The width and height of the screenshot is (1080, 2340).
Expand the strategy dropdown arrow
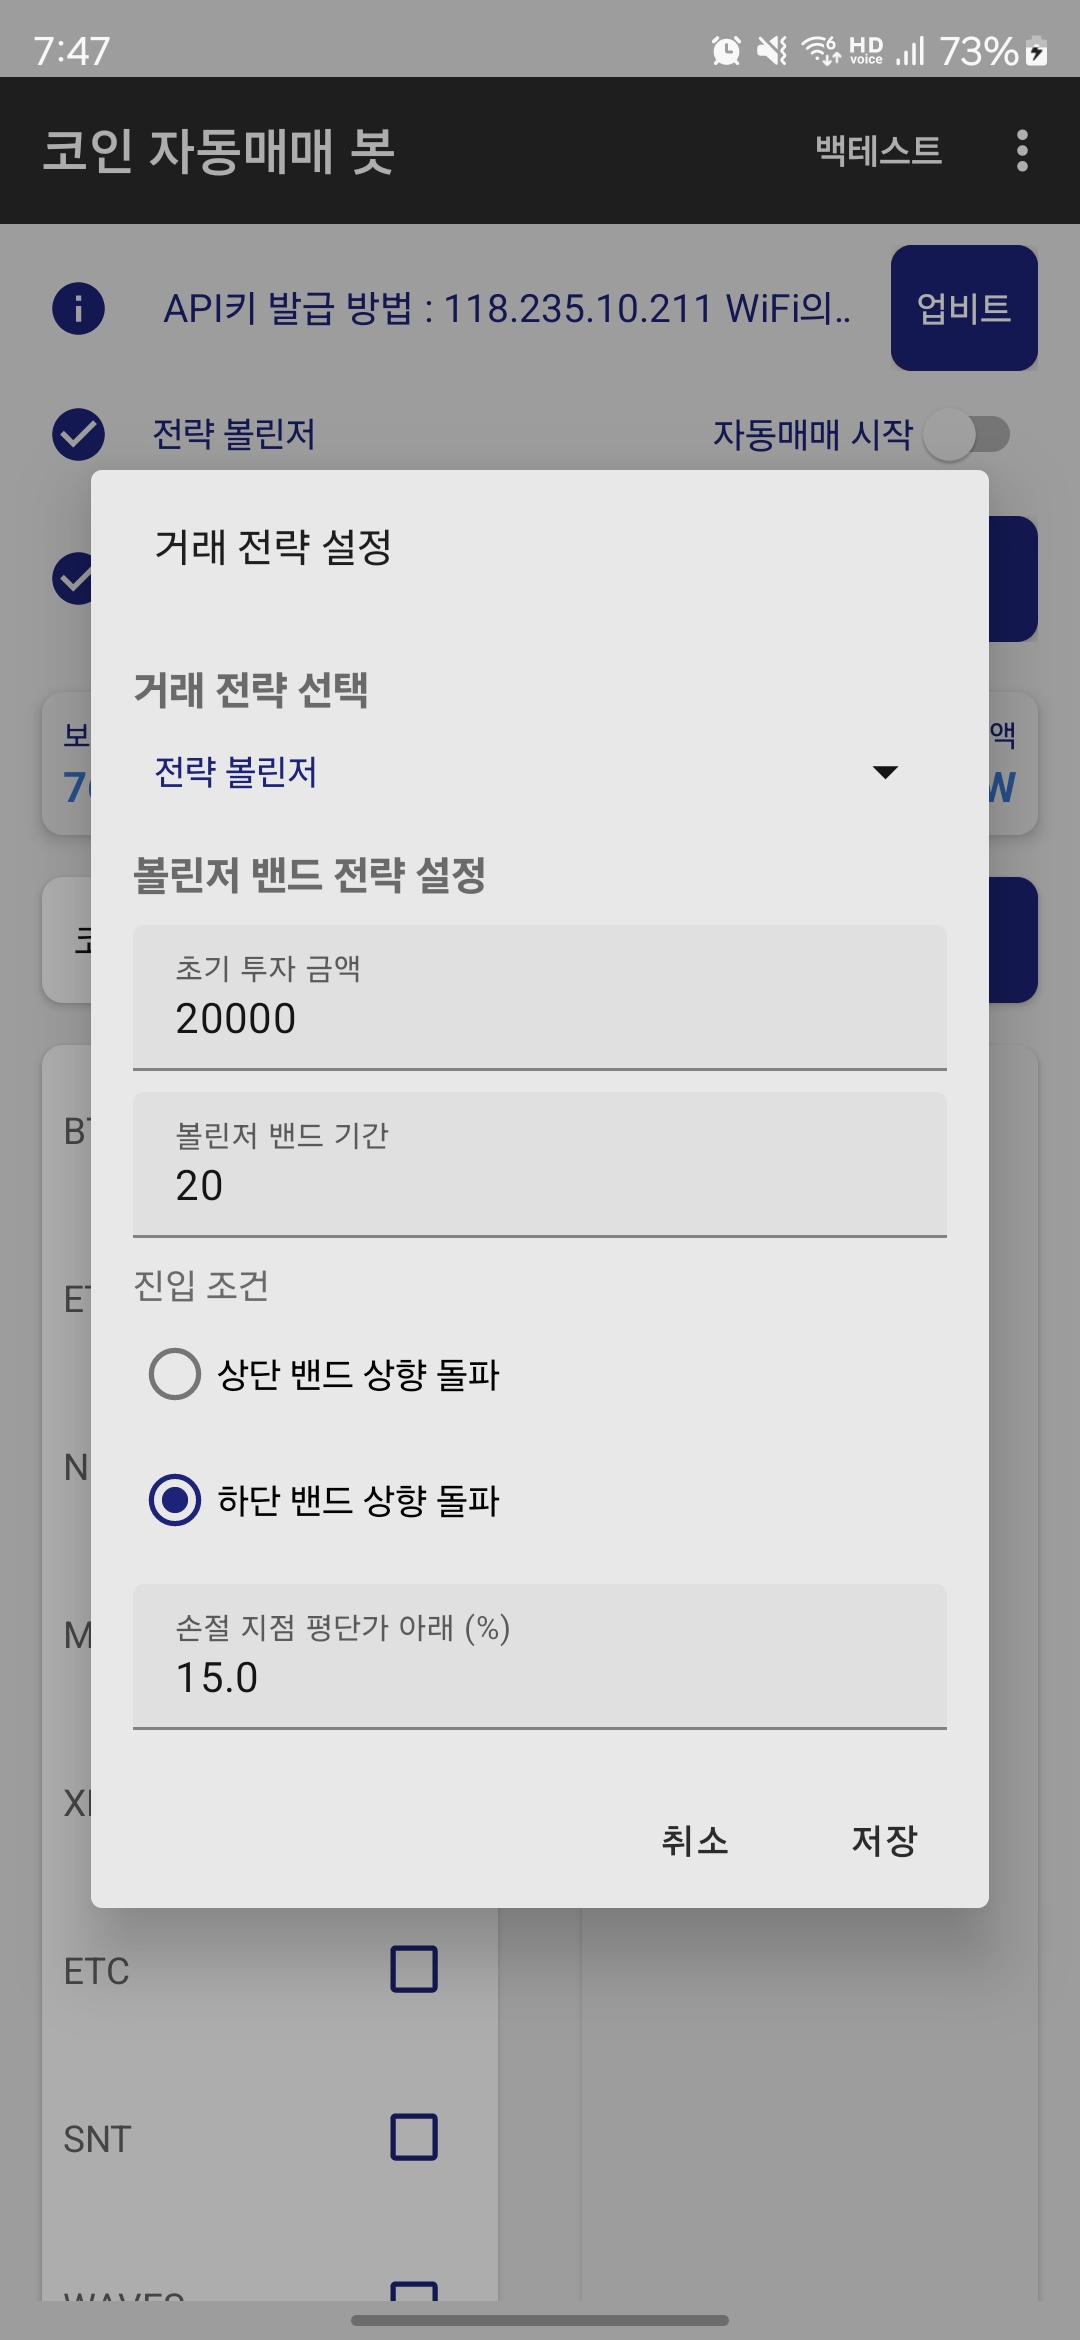(885, 772)
